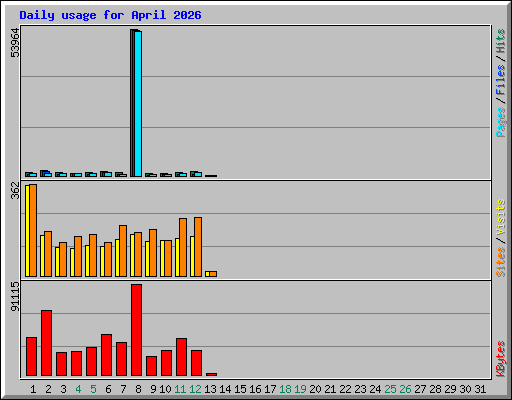The width and height of the screenshot is (512, 400).
Task: Click the day 11 green axis label
Action: pyautogui.click(x=180, y=389)
